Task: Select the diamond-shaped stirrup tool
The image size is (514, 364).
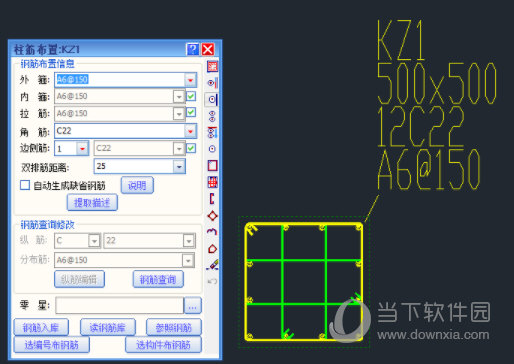Action: [212, 216]
